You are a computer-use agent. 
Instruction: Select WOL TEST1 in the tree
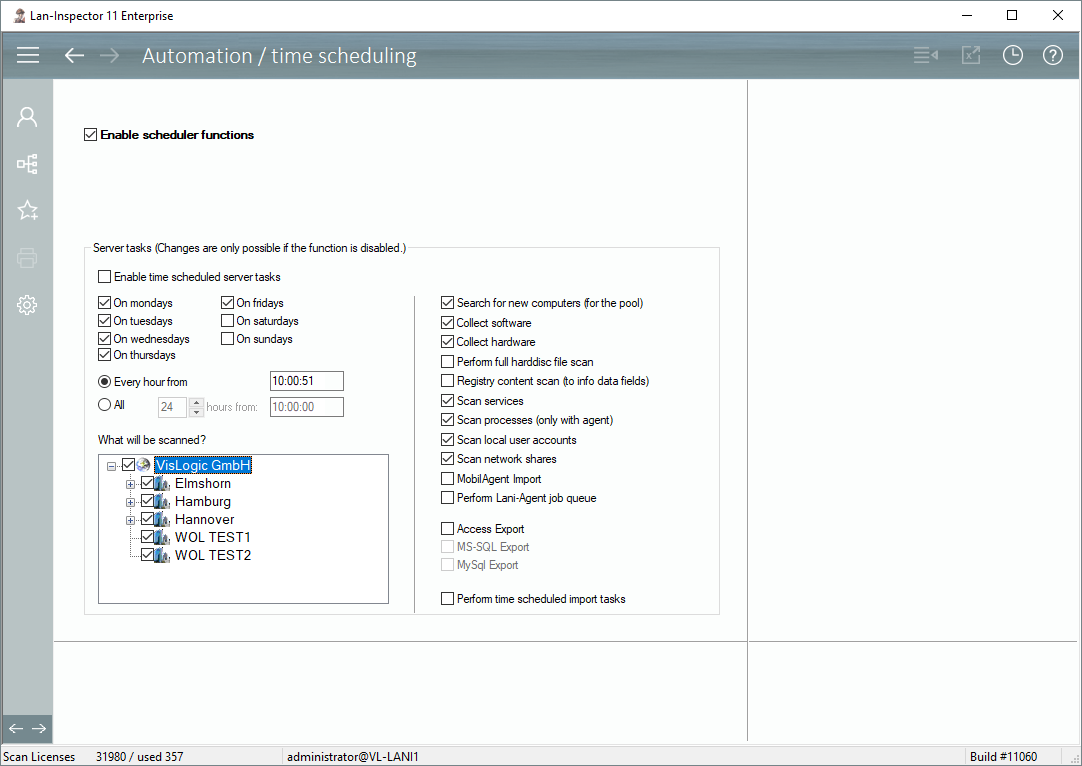click(212, 538)
